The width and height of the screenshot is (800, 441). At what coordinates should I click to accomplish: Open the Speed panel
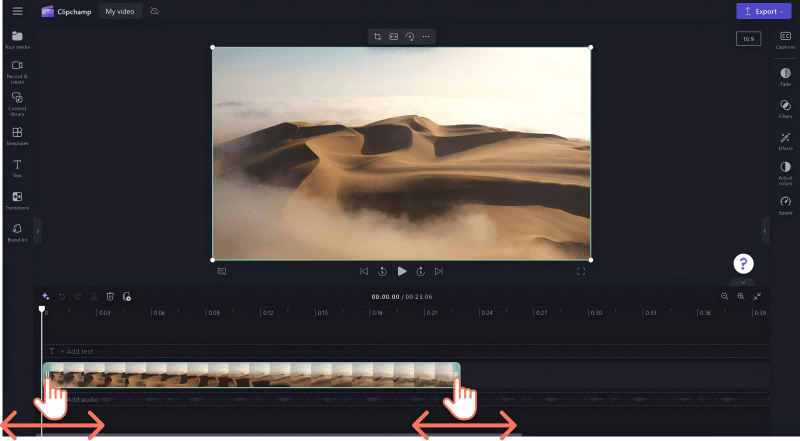click(x=785, y=206)
